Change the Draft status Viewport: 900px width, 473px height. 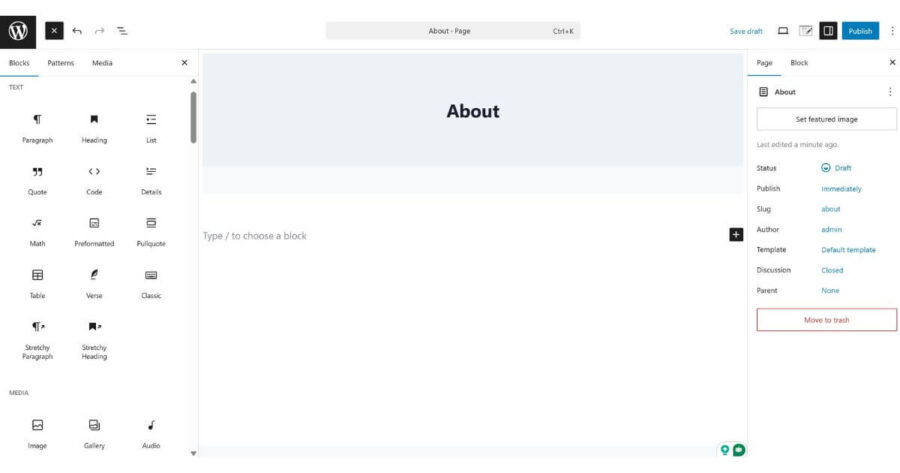pos(836,168)
